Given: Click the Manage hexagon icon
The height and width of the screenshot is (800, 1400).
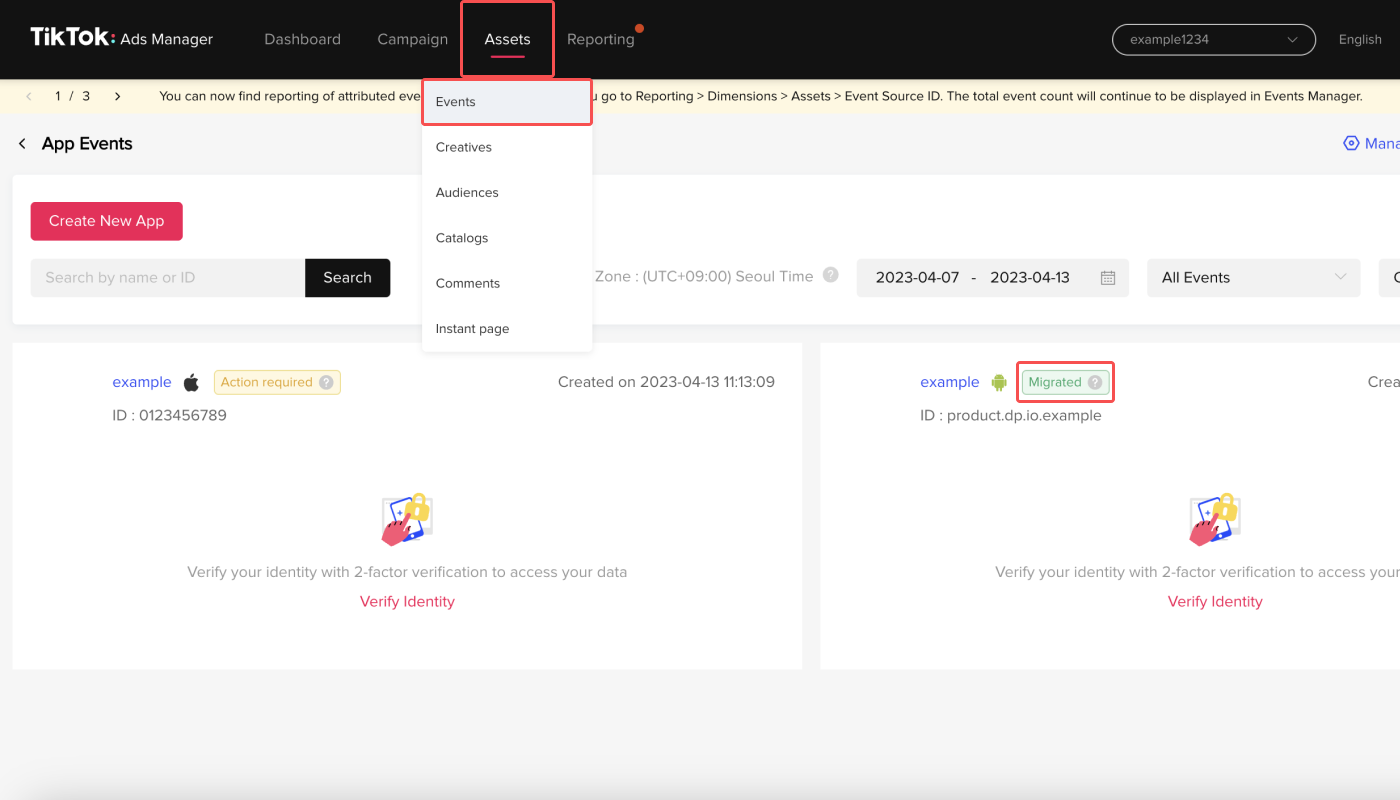Looking at the screenshot, I should click(x=1351, y=144).
